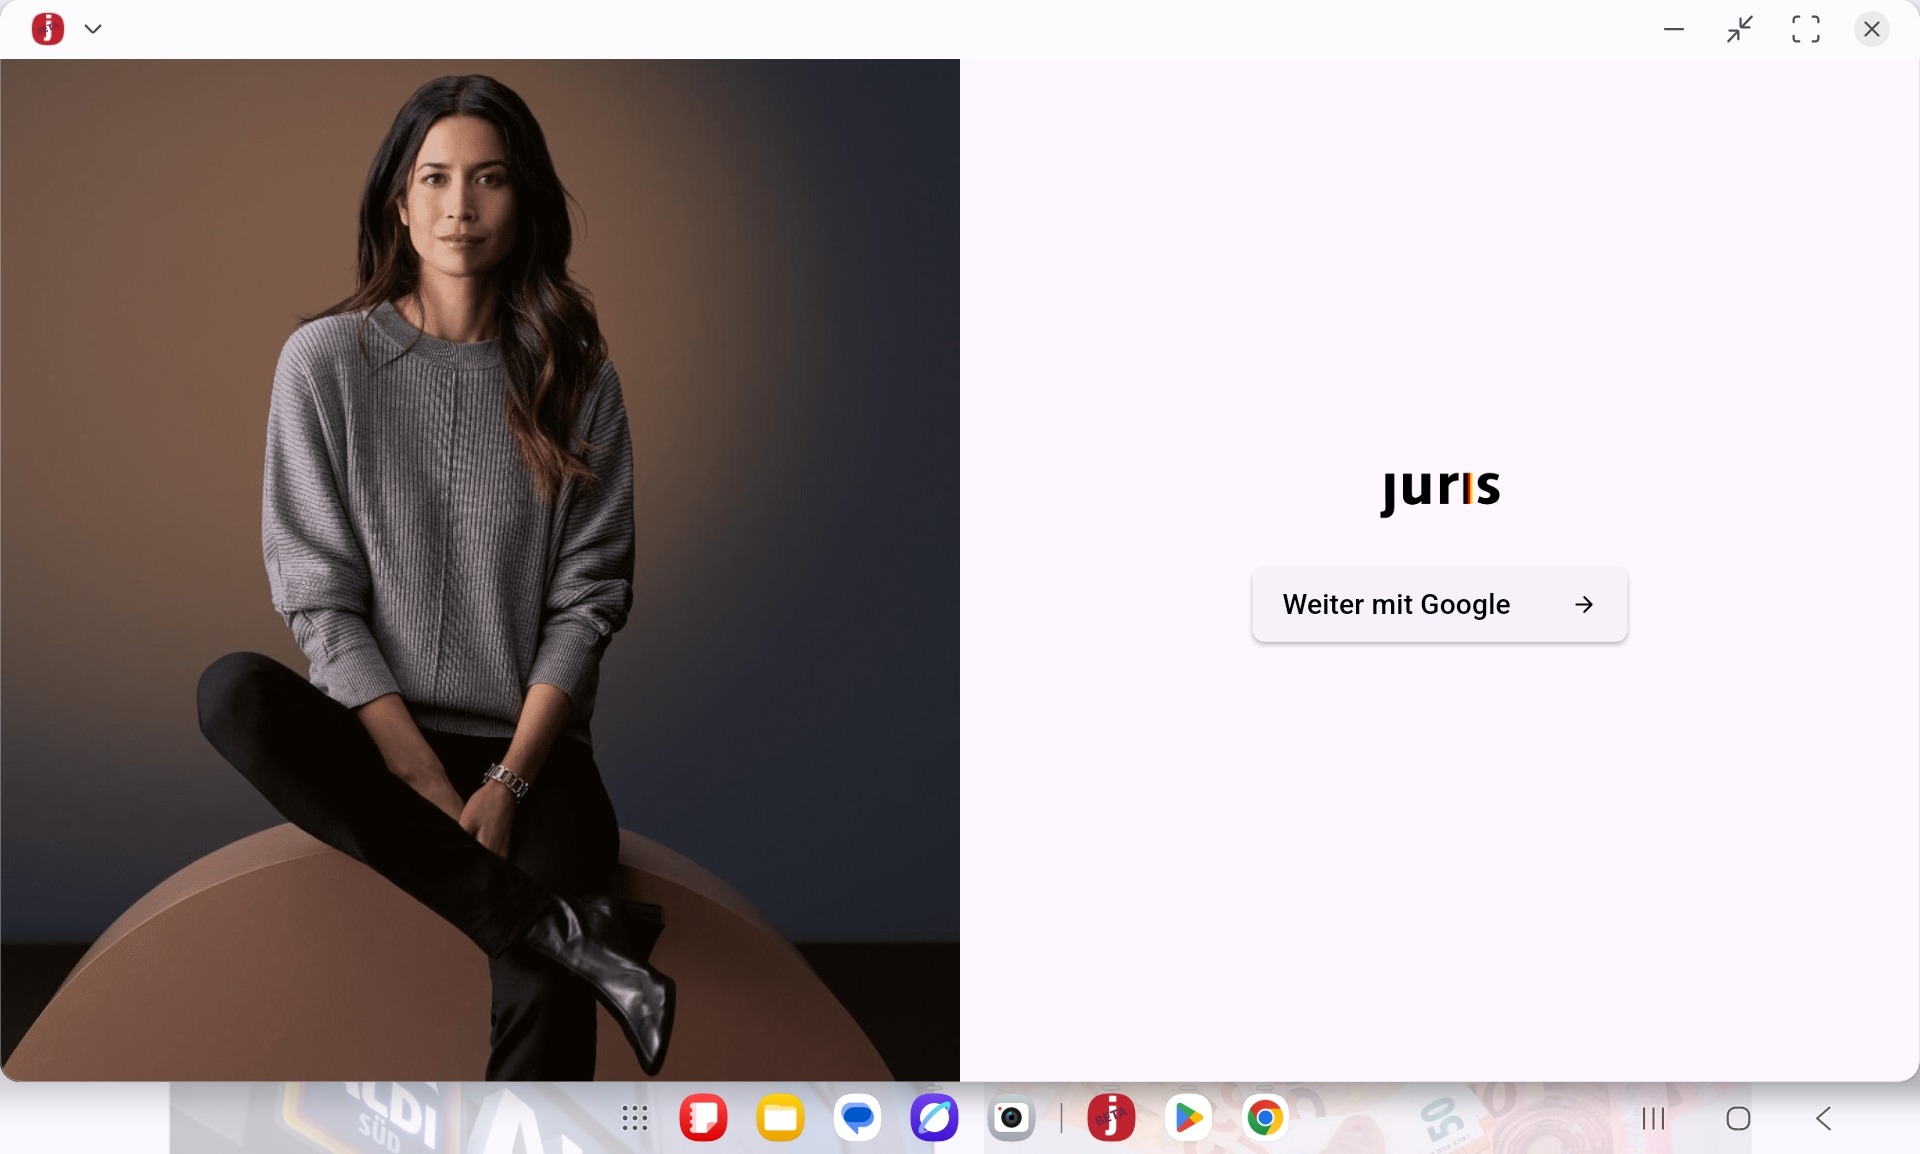Click the woman's portrait image
Image resolution: width=1920 pixels, height=1154 pixels.
(x=480, y=570)
